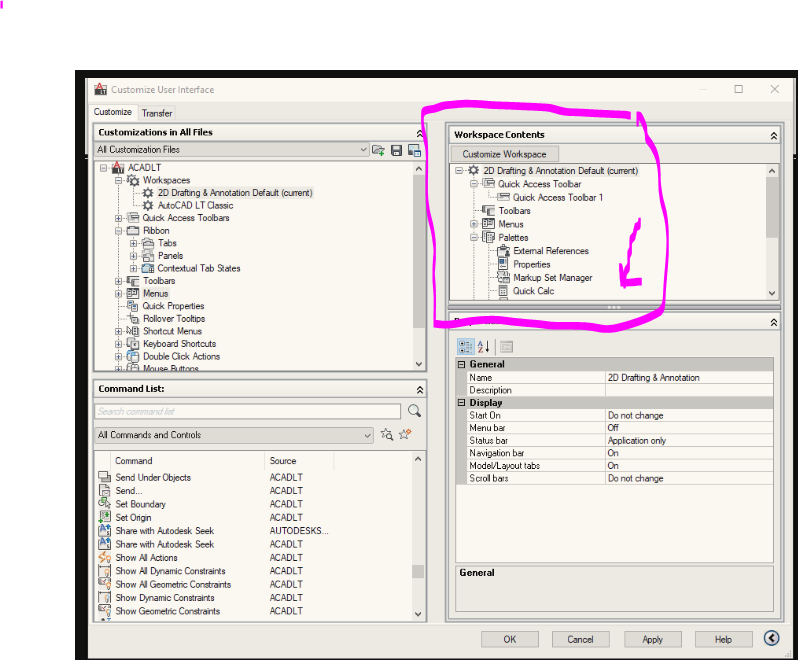Screen dimensions: 798x660
Task: Click the Show Geometric Constraints icon
Action: coord(104,611)
